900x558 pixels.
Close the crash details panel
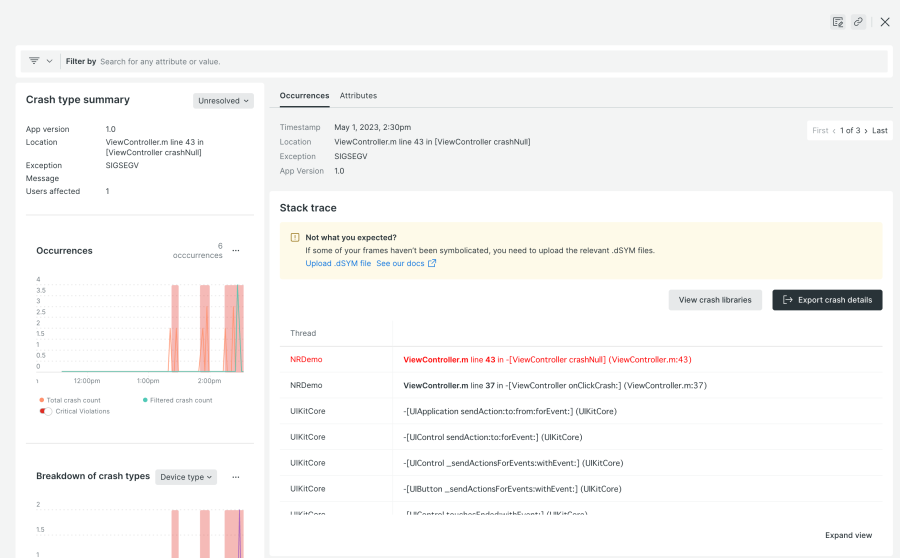coord(885,22)
